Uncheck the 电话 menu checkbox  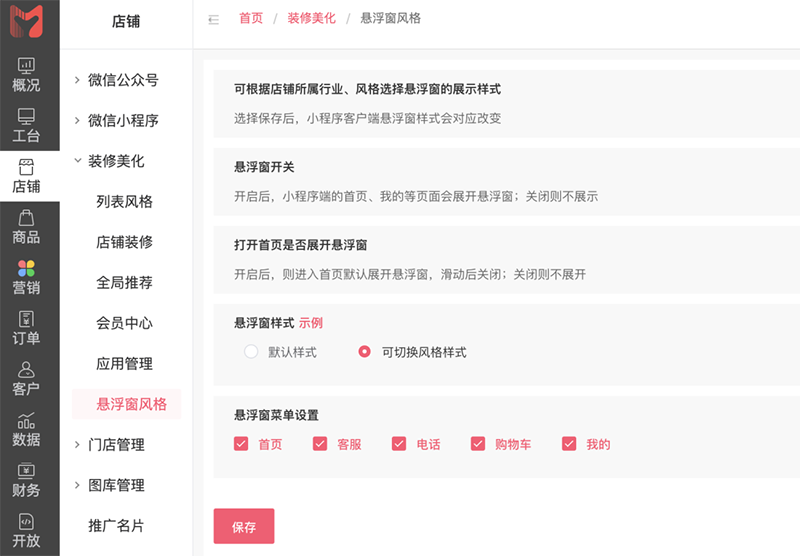click(x=399, y=444)
